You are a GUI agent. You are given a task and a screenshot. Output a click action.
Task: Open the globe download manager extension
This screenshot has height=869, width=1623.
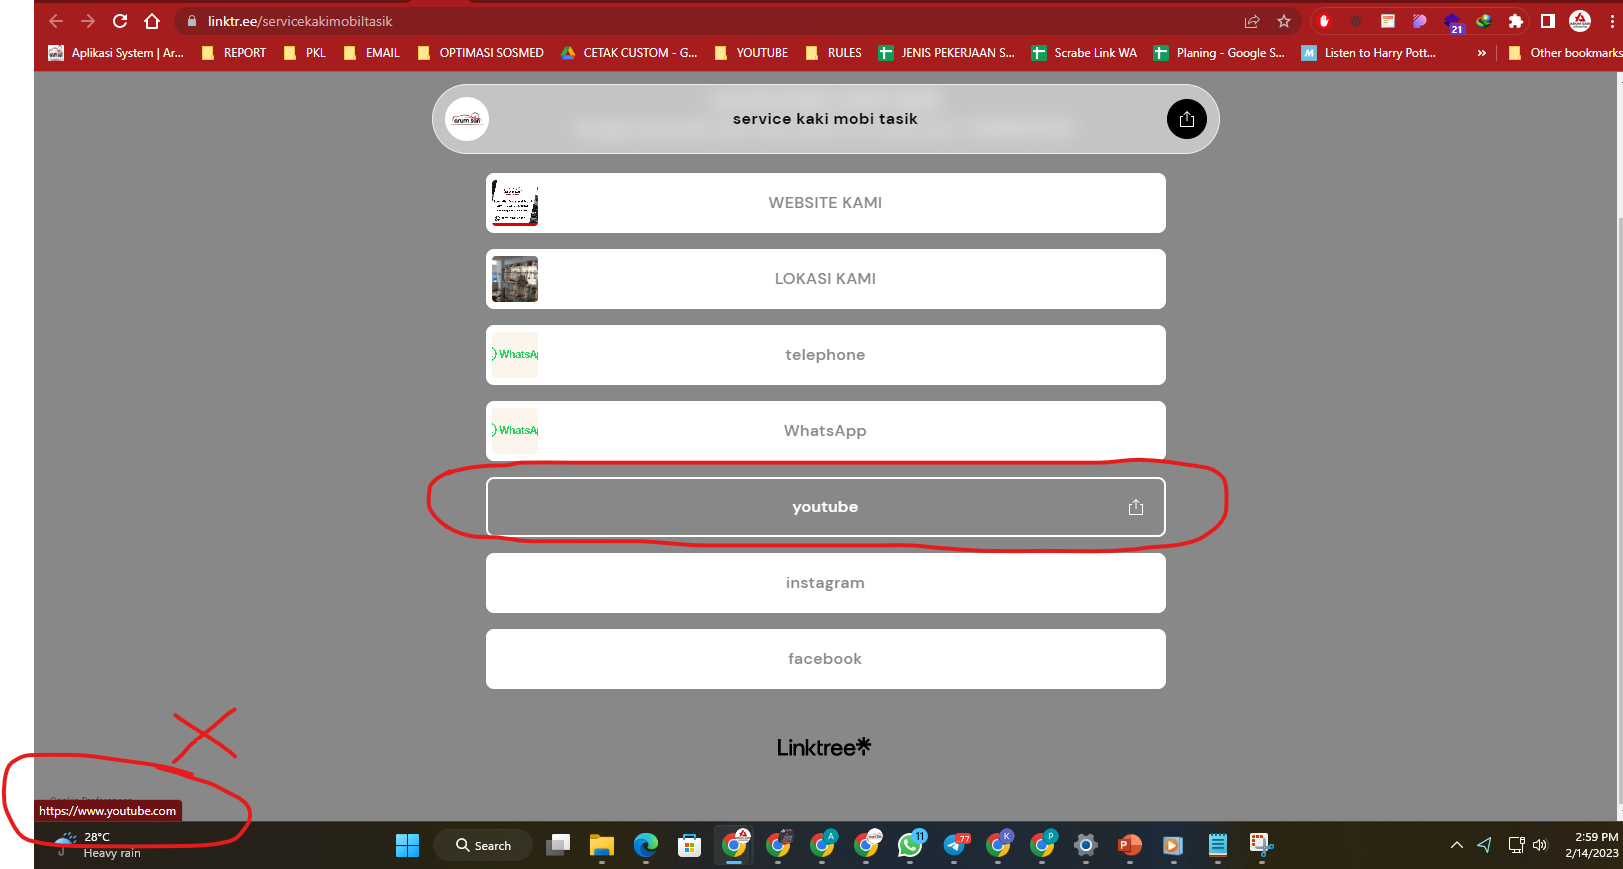pos(1484,21)
